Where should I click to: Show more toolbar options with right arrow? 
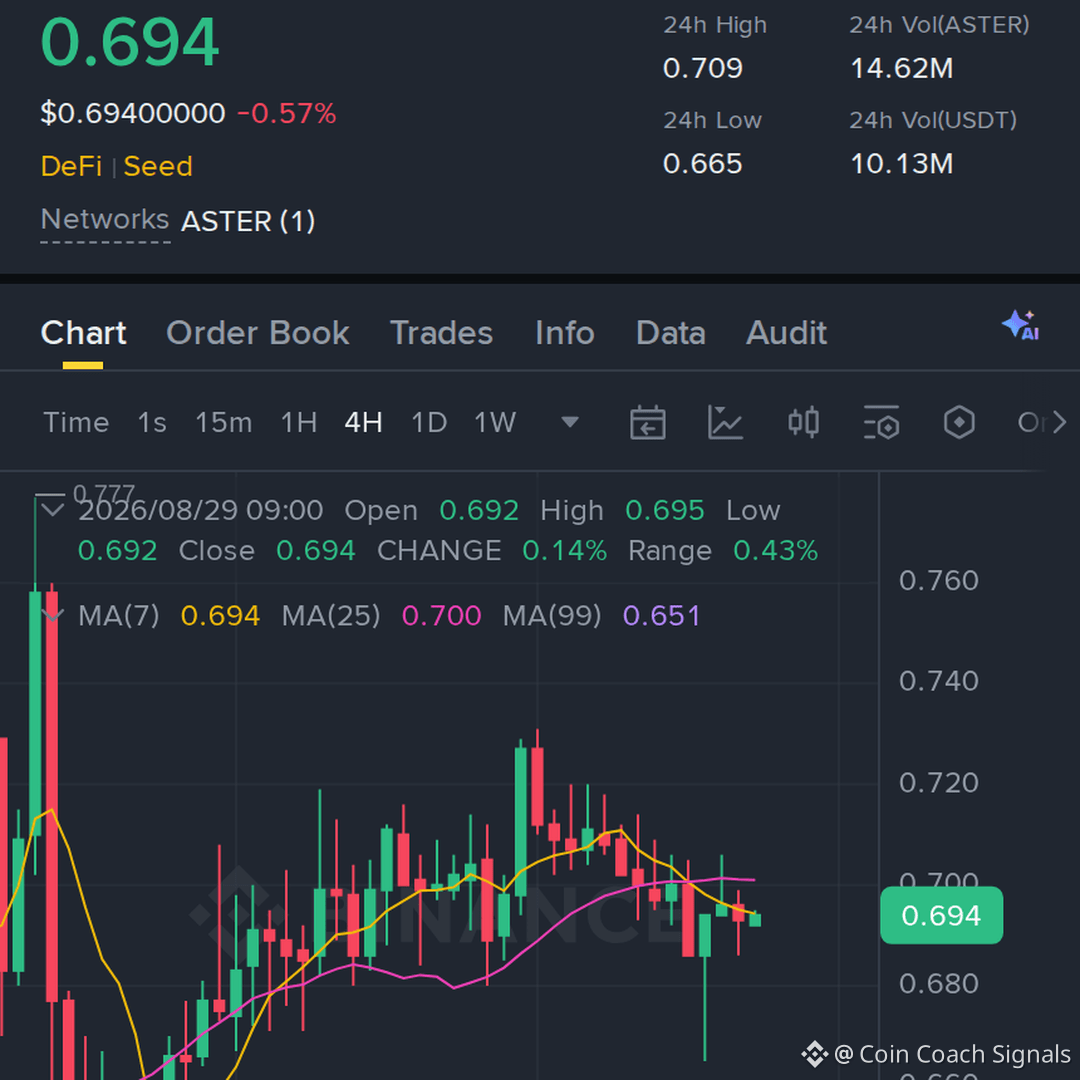point(1060,422)
